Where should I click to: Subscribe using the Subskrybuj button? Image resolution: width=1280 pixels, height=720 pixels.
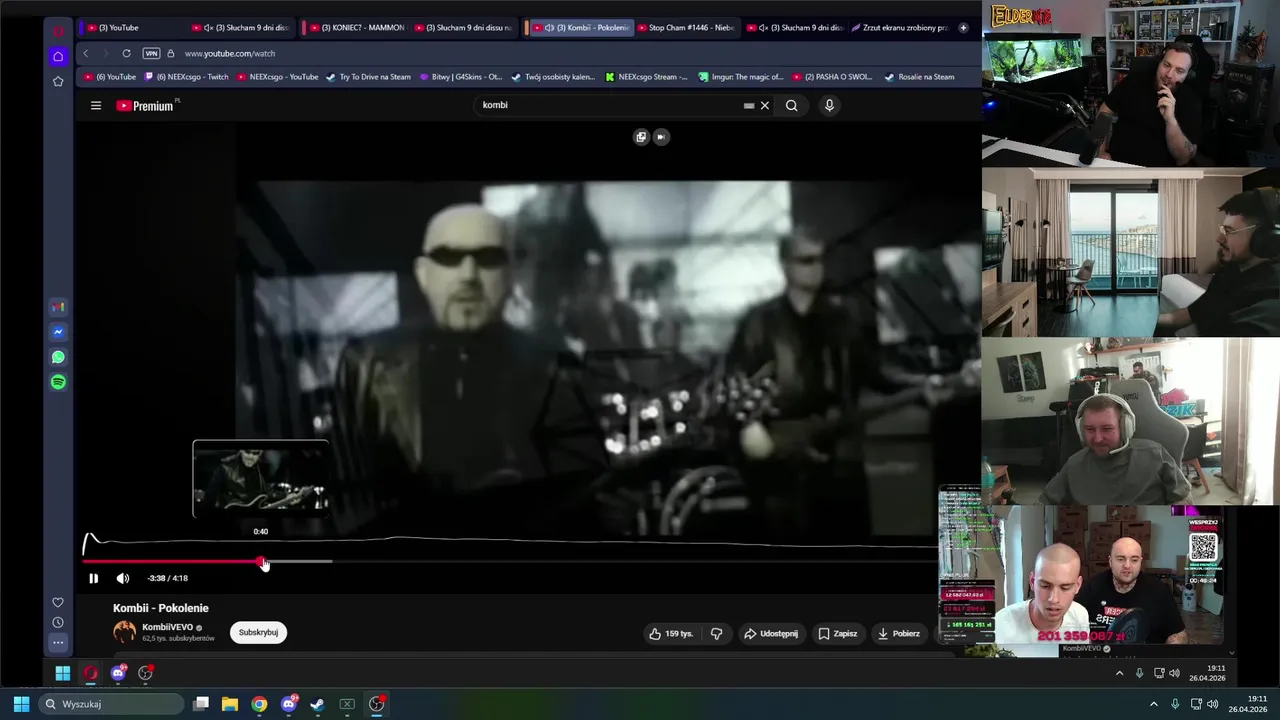coord(258,632)
